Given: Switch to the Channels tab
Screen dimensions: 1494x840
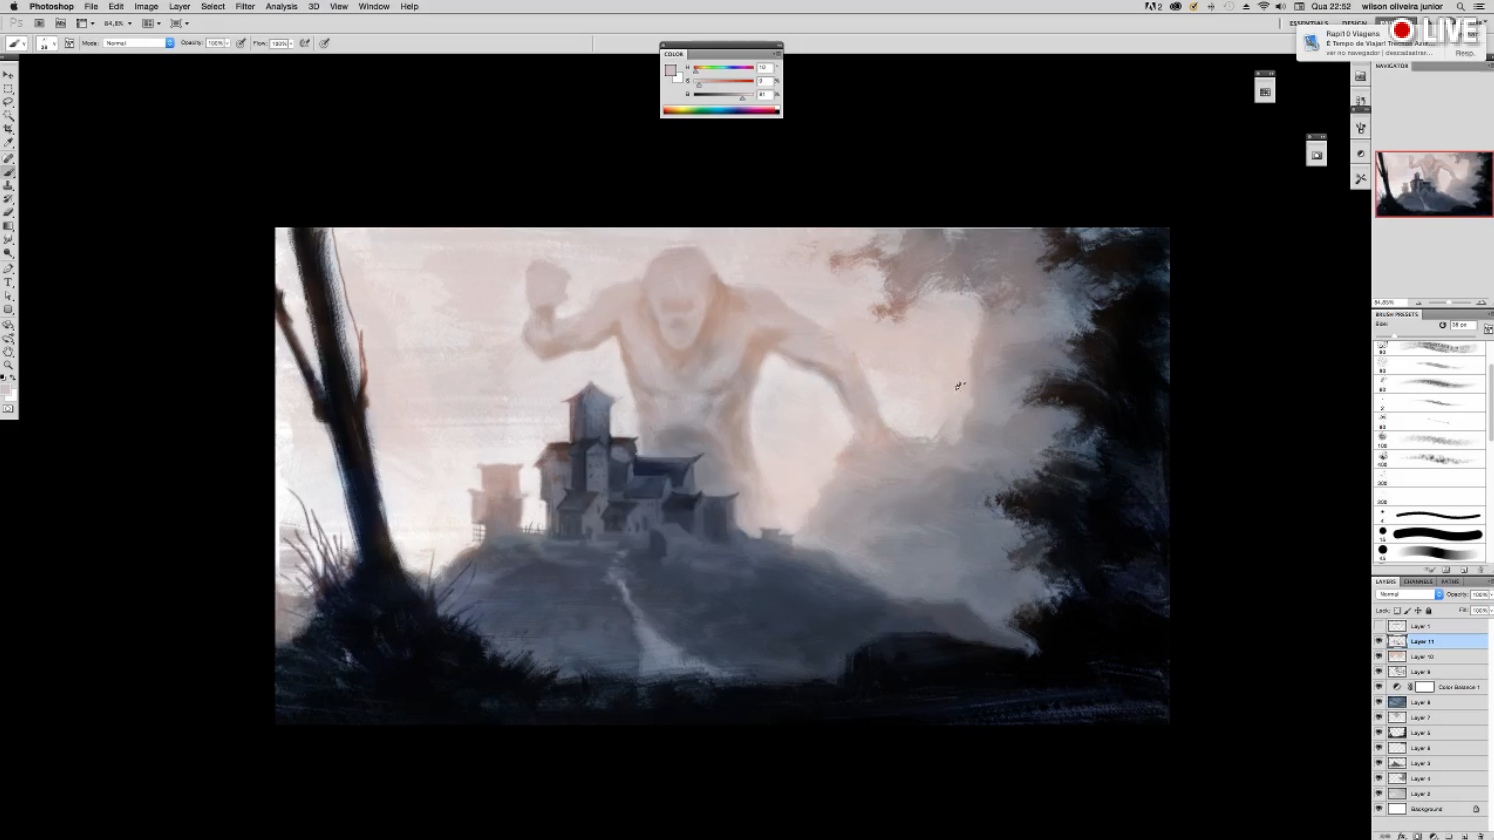Looking at the screenshot, I should coord(1418,581).
